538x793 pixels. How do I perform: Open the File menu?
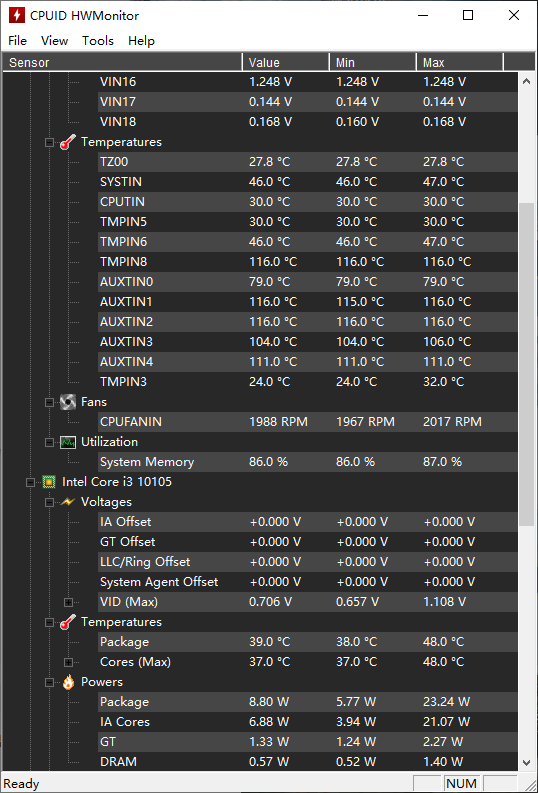click(18, 41)
